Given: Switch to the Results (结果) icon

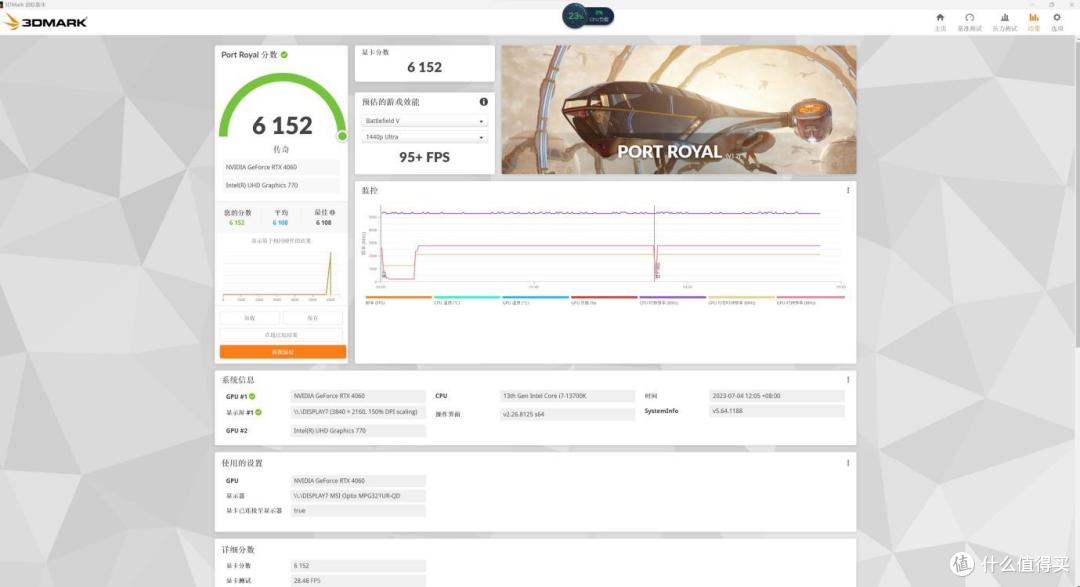Looking at the screenshot, I should point(1033,21).
